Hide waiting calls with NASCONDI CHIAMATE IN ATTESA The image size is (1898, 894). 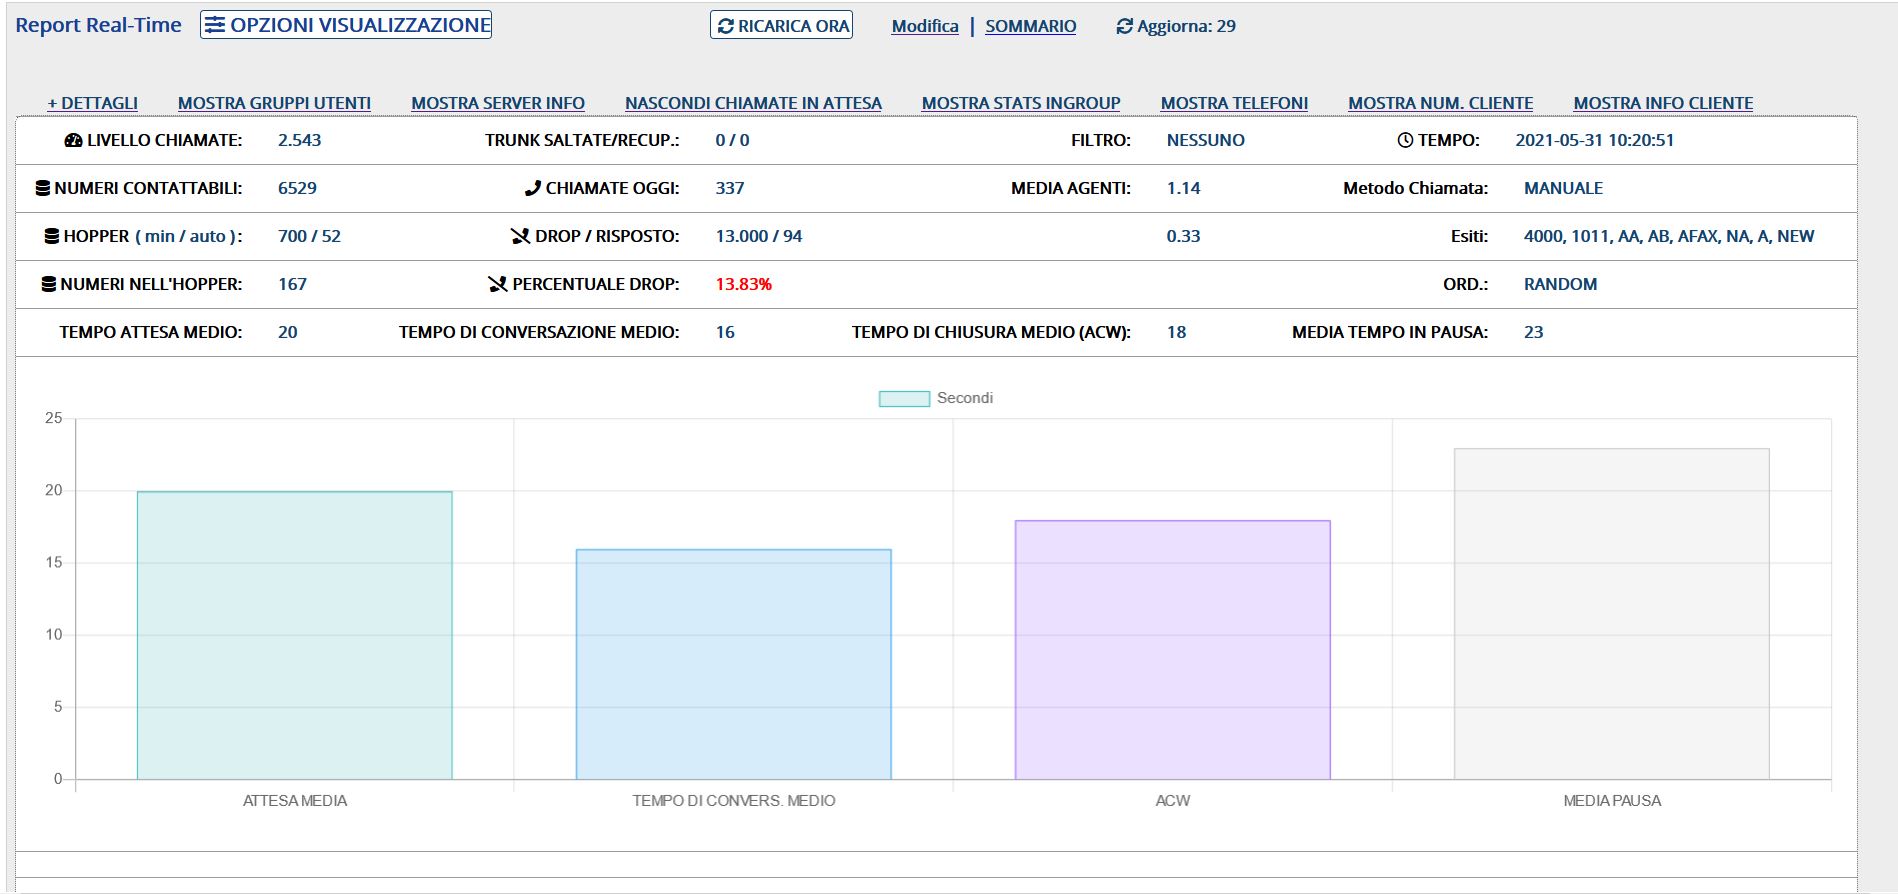(x=753, y=103)
